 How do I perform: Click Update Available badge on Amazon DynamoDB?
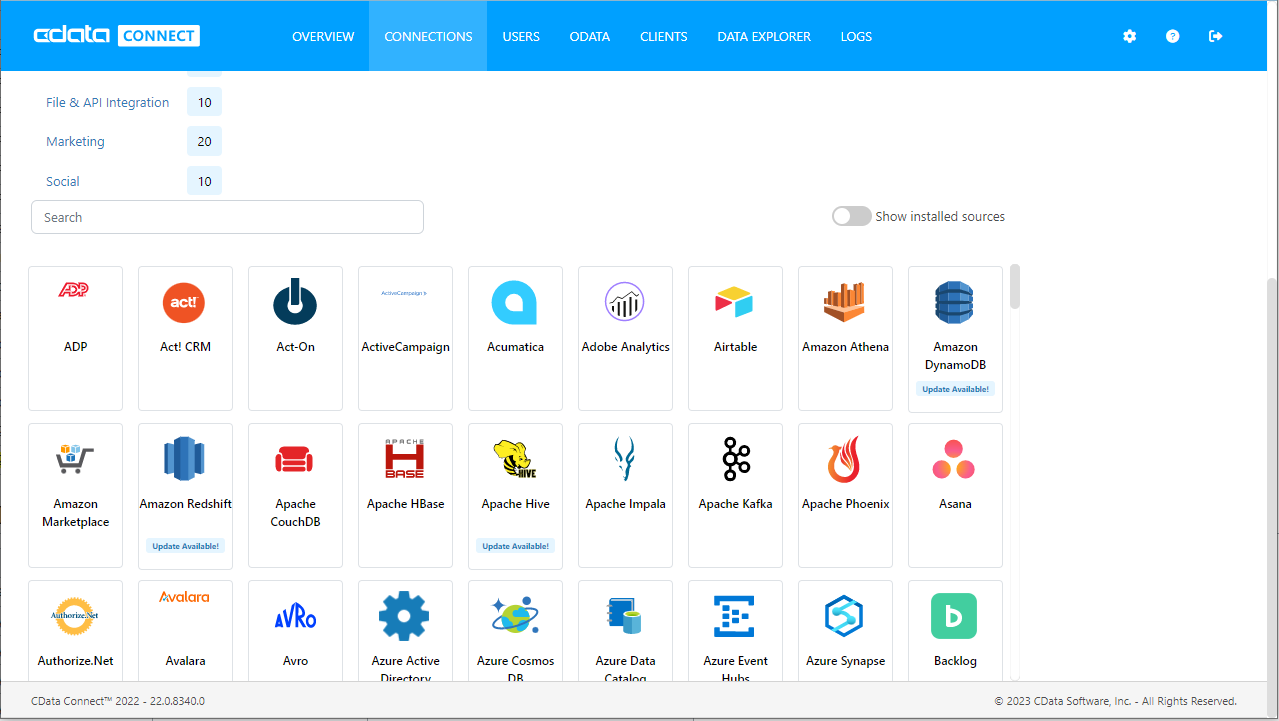point(955,389)
